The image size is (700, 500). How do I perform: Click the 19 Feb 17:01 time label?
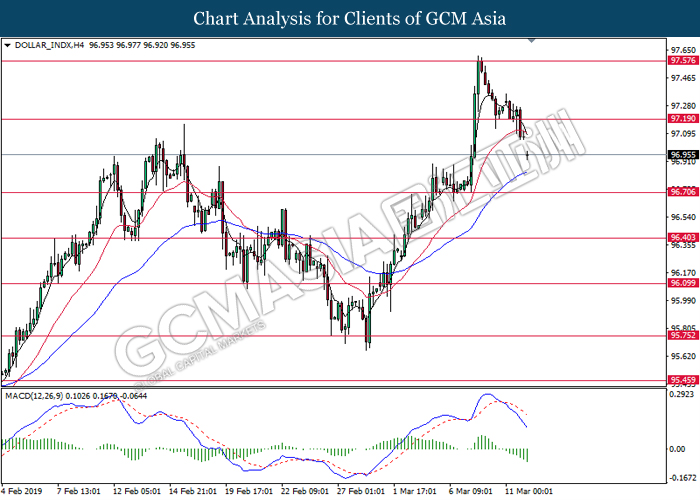(x=249, y=491)
